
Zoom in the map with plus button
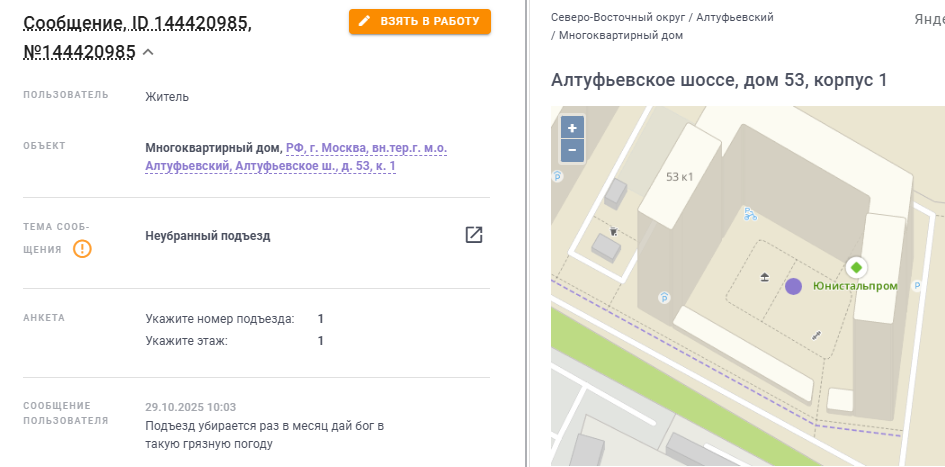572,128
